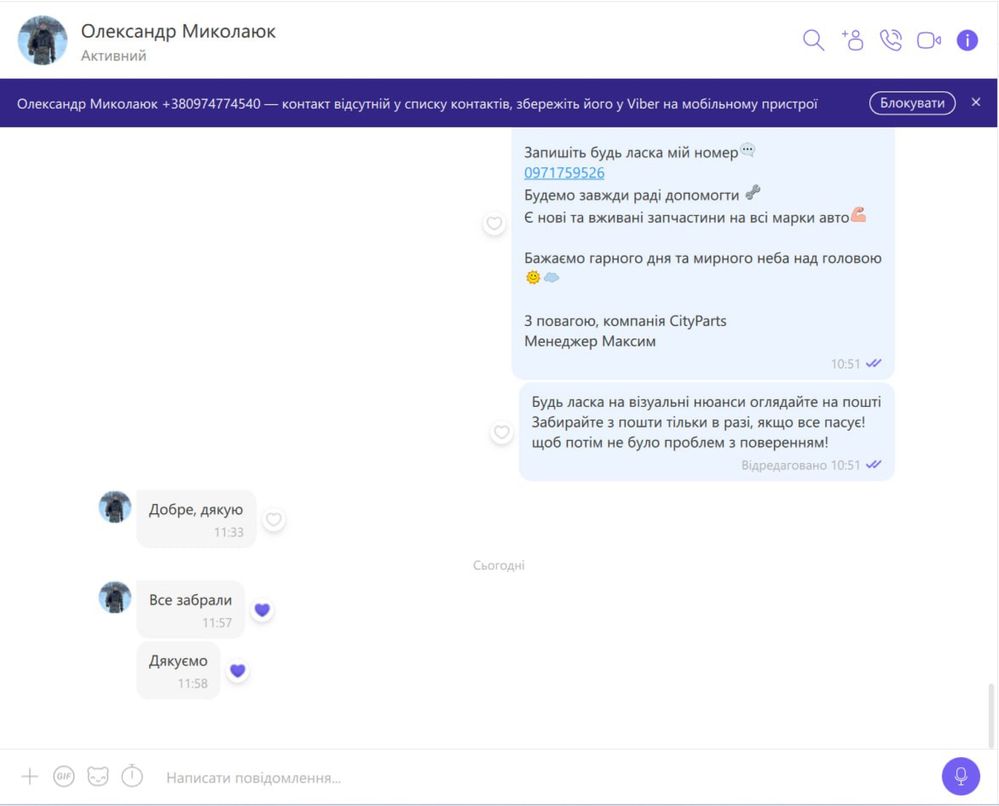Focus the 'Написати повідомлення' input field
This screenshot has height=806, width=999.
(x=542, y=777)
